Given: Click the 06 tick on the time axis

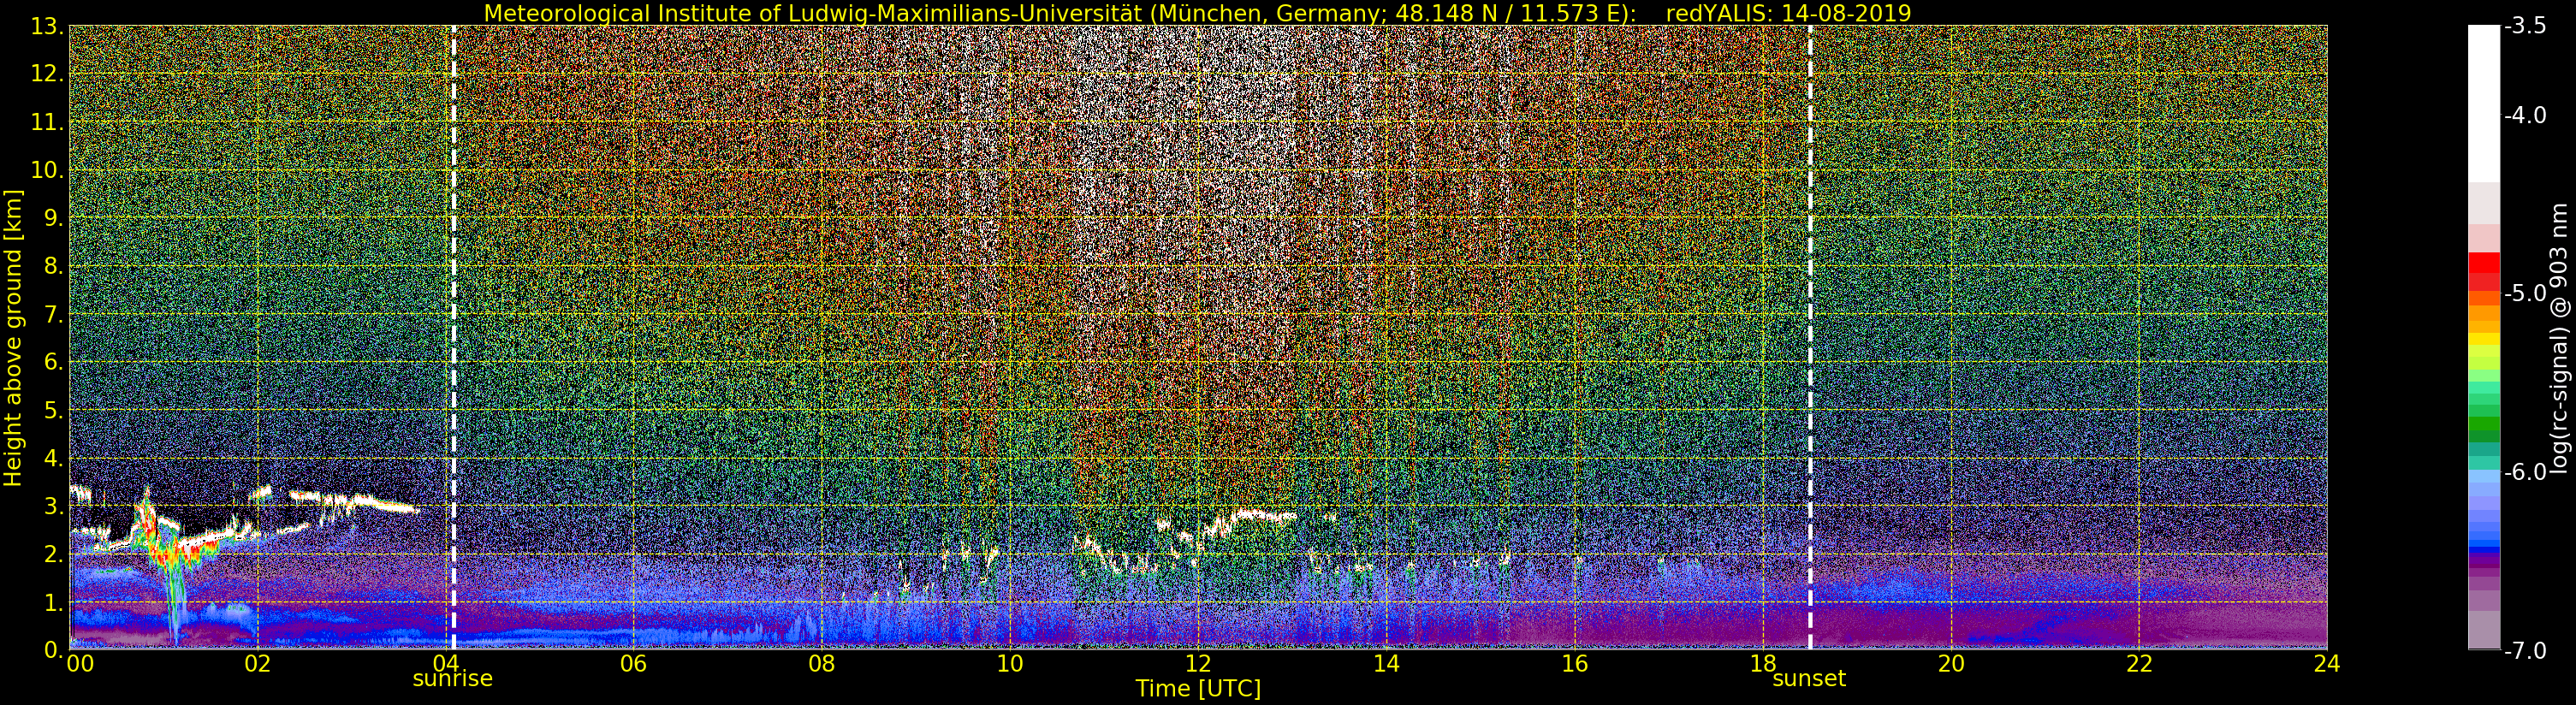Looking at the screenshot, I should tap(633, 663).
